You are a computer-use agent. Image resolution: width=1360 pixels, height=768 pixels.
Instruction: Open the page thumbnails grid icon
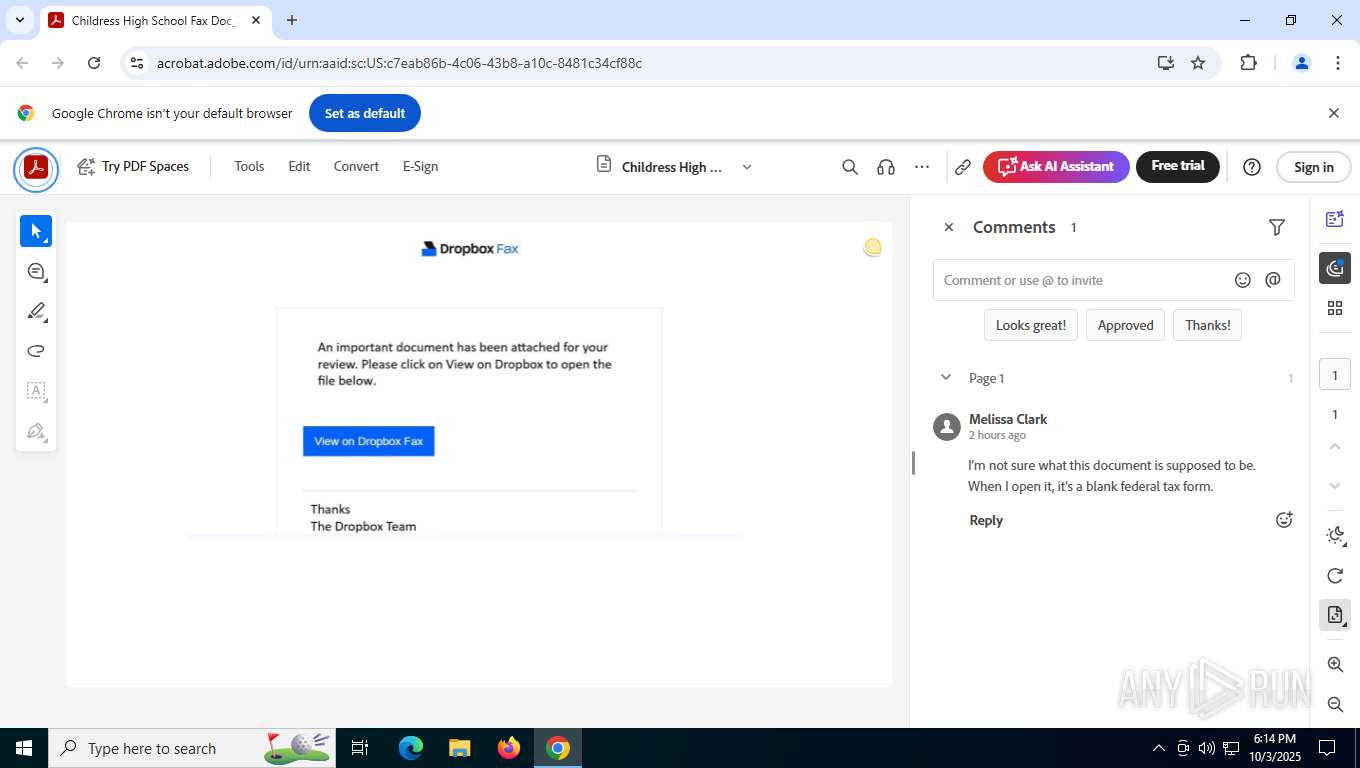1335,308
